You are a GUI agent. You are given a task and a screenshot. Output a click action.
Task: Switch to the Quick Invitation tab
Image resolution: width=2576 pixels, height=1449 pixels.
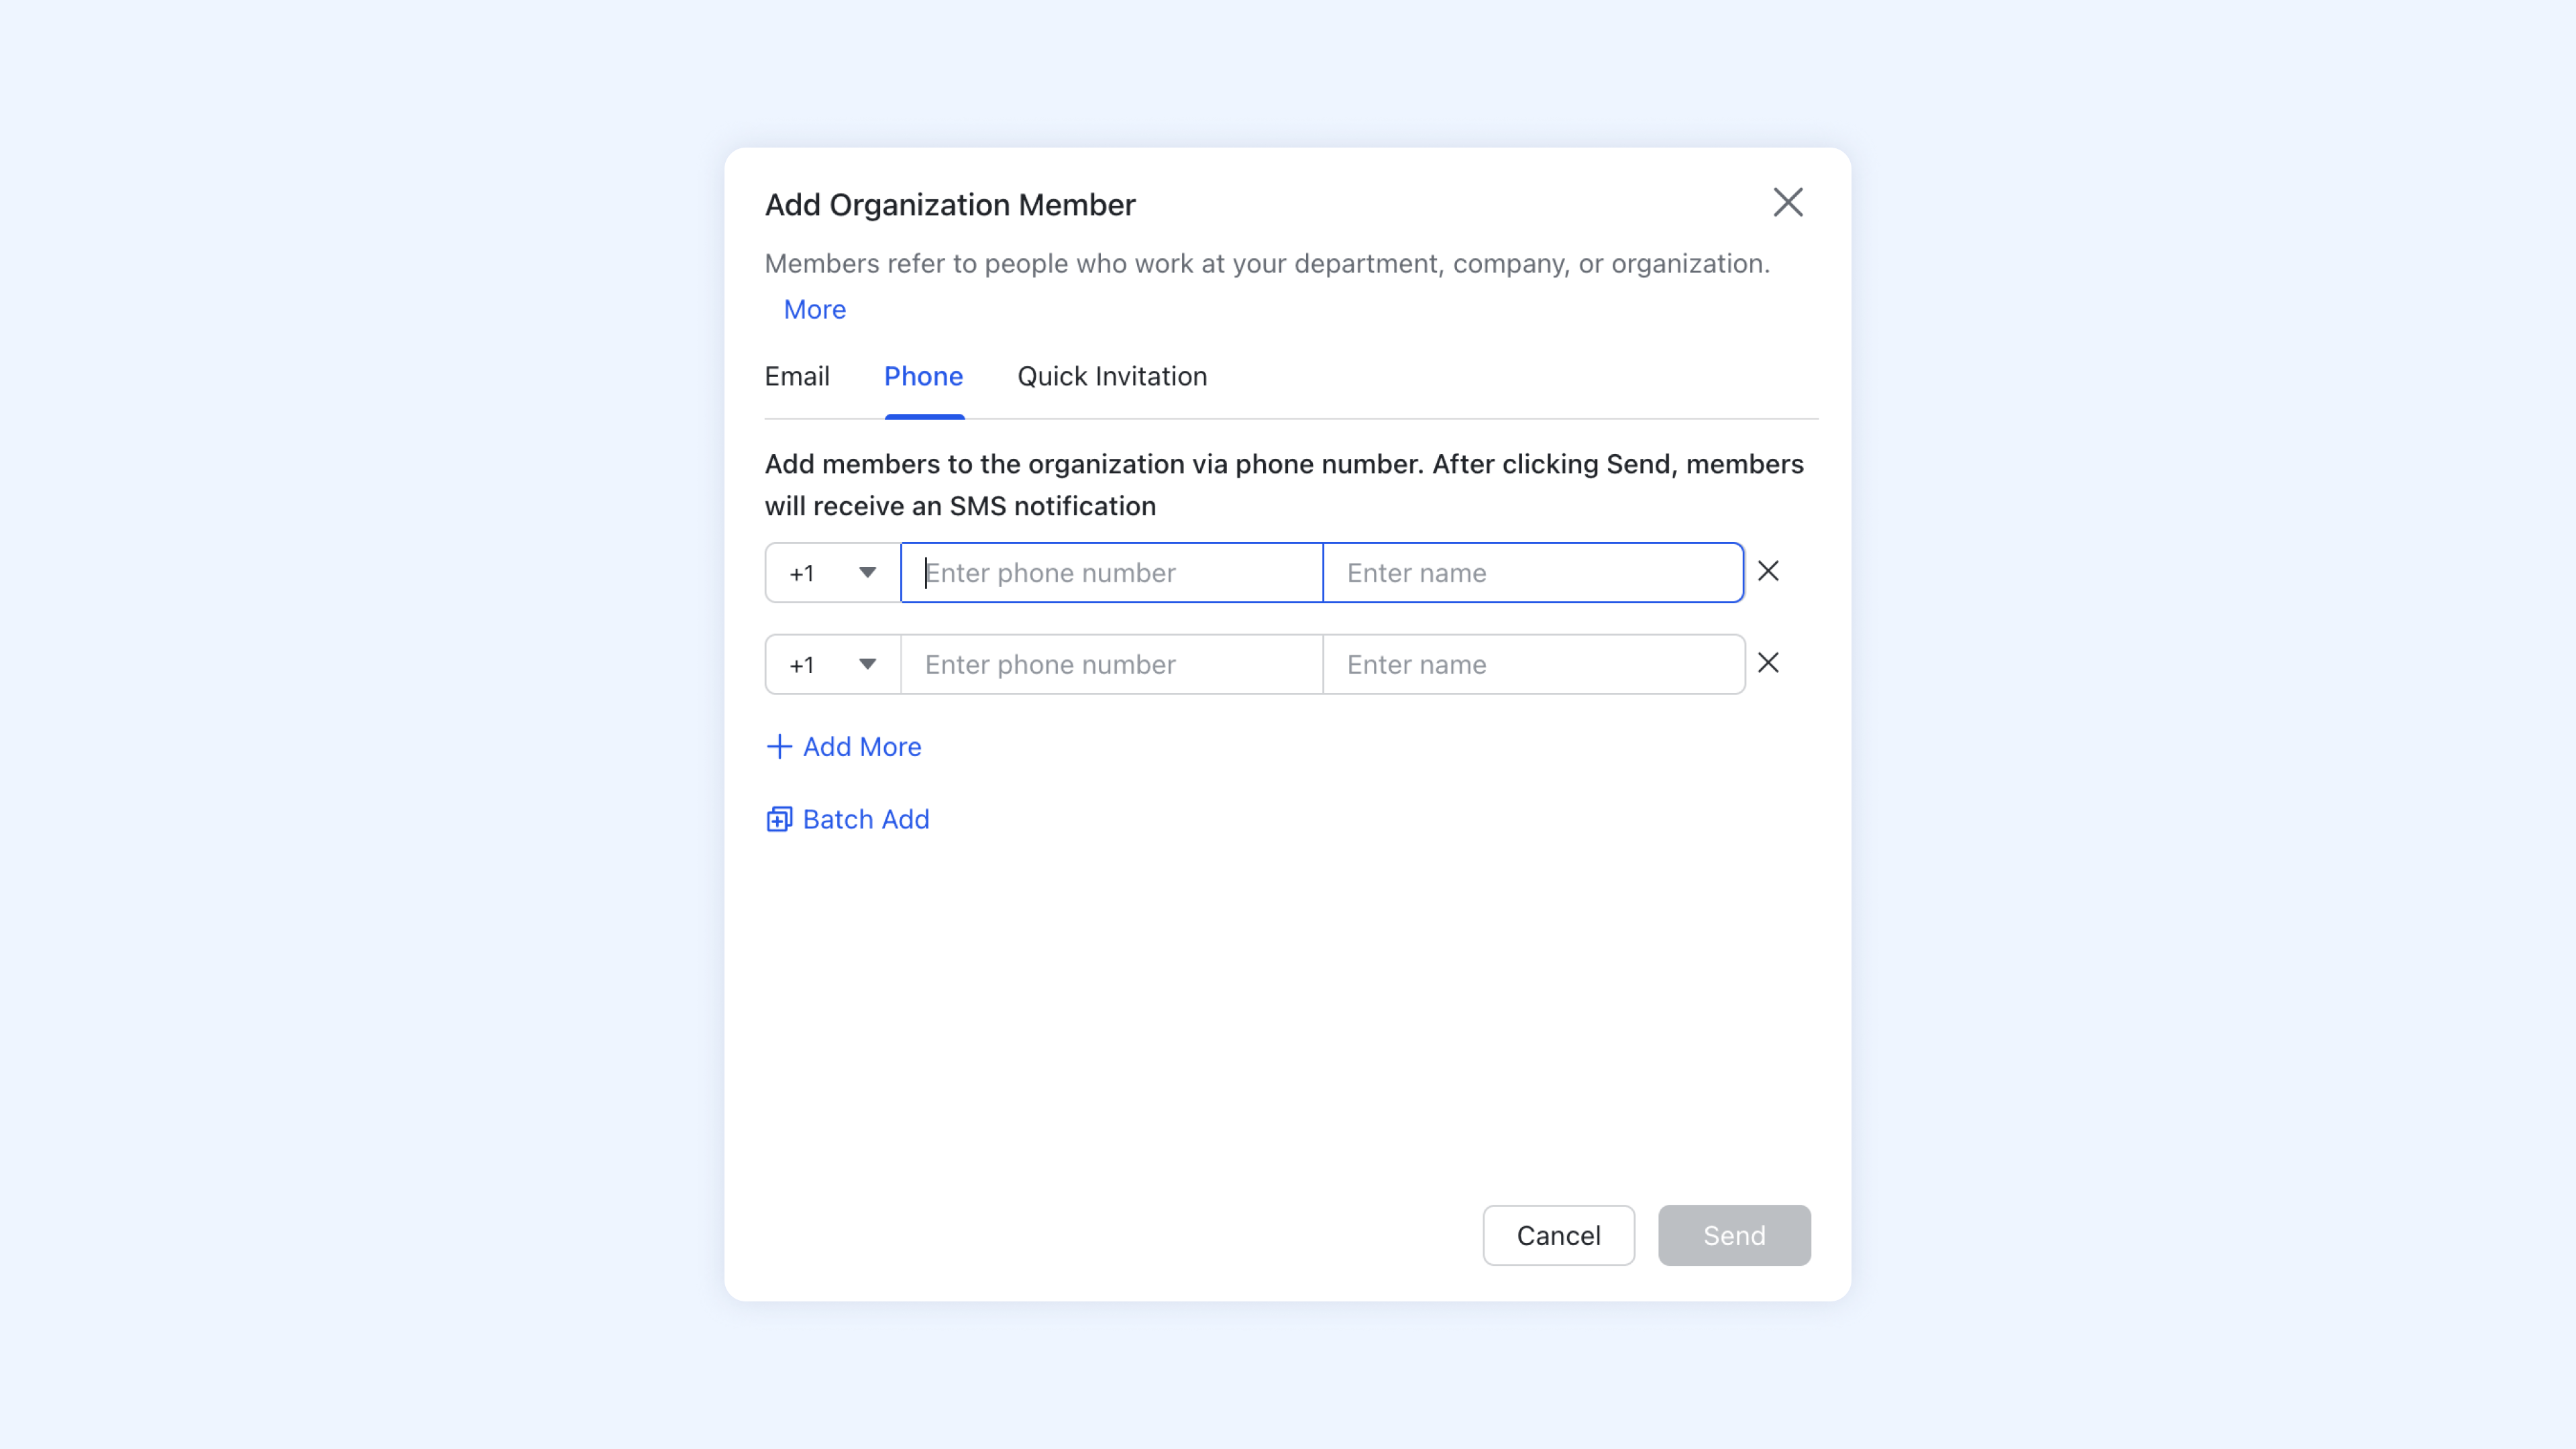pyautogui.click(x=1111, y=376)
